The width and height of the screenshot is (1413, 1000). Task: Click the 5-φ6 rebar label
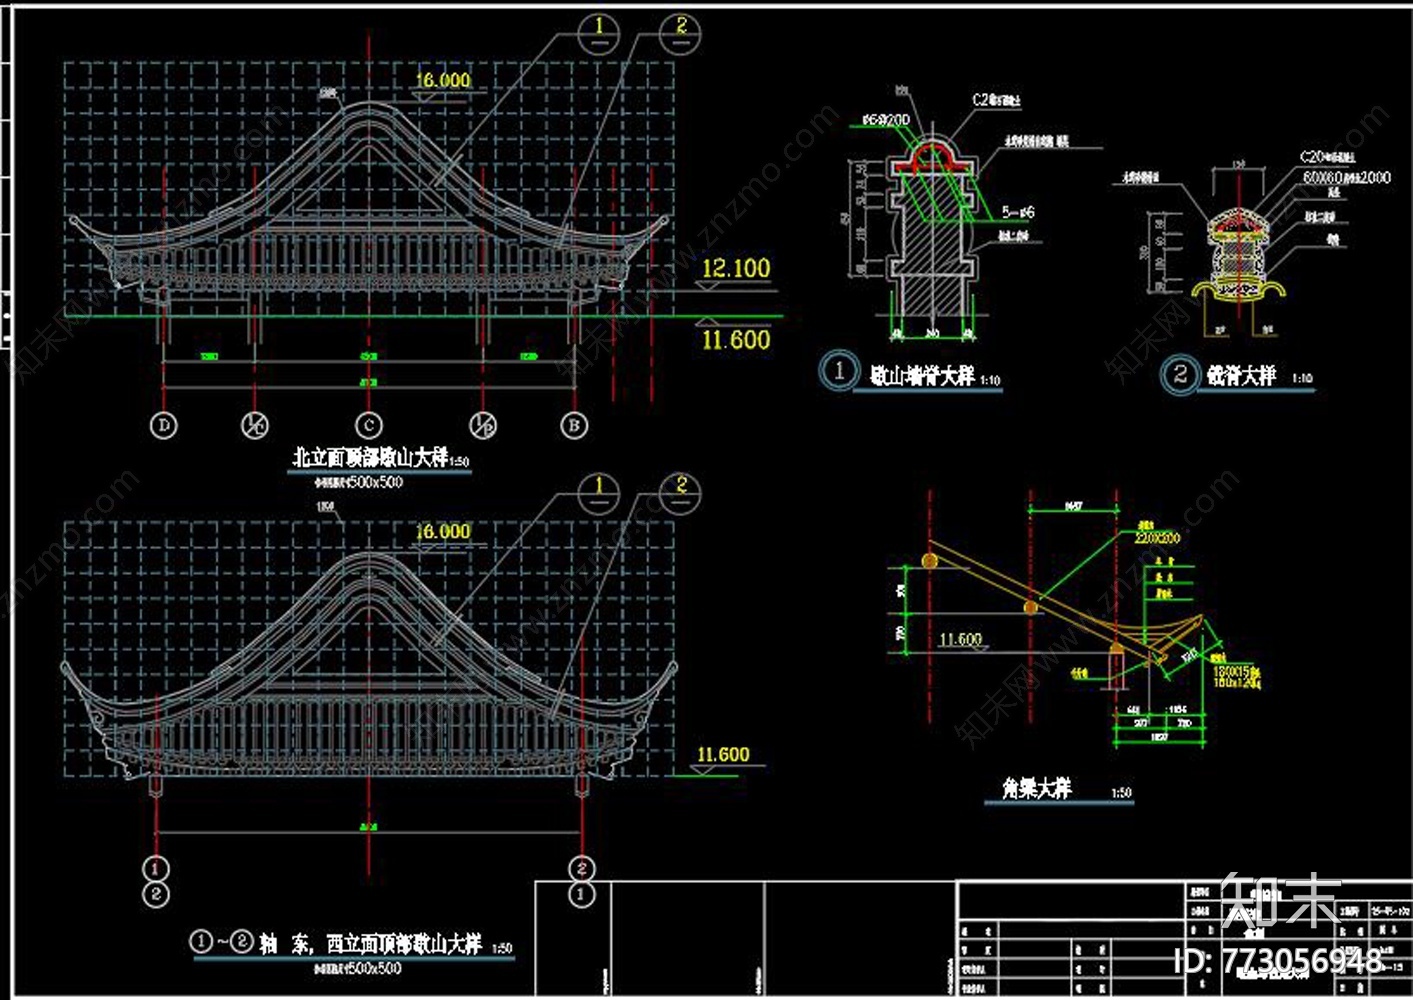[1018, 212]
